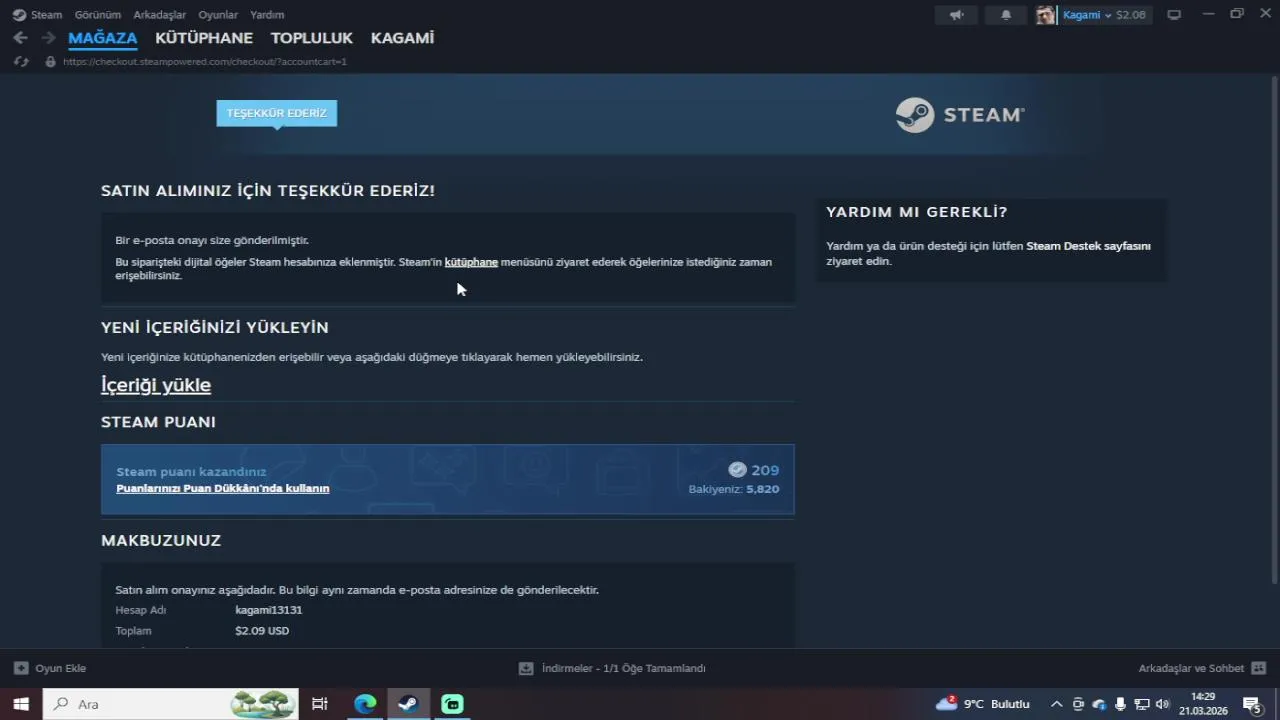Open Task View on the taskbar
Viewport: 1280px width, 720px height.
pyautogui.click(x=320, y=704)
